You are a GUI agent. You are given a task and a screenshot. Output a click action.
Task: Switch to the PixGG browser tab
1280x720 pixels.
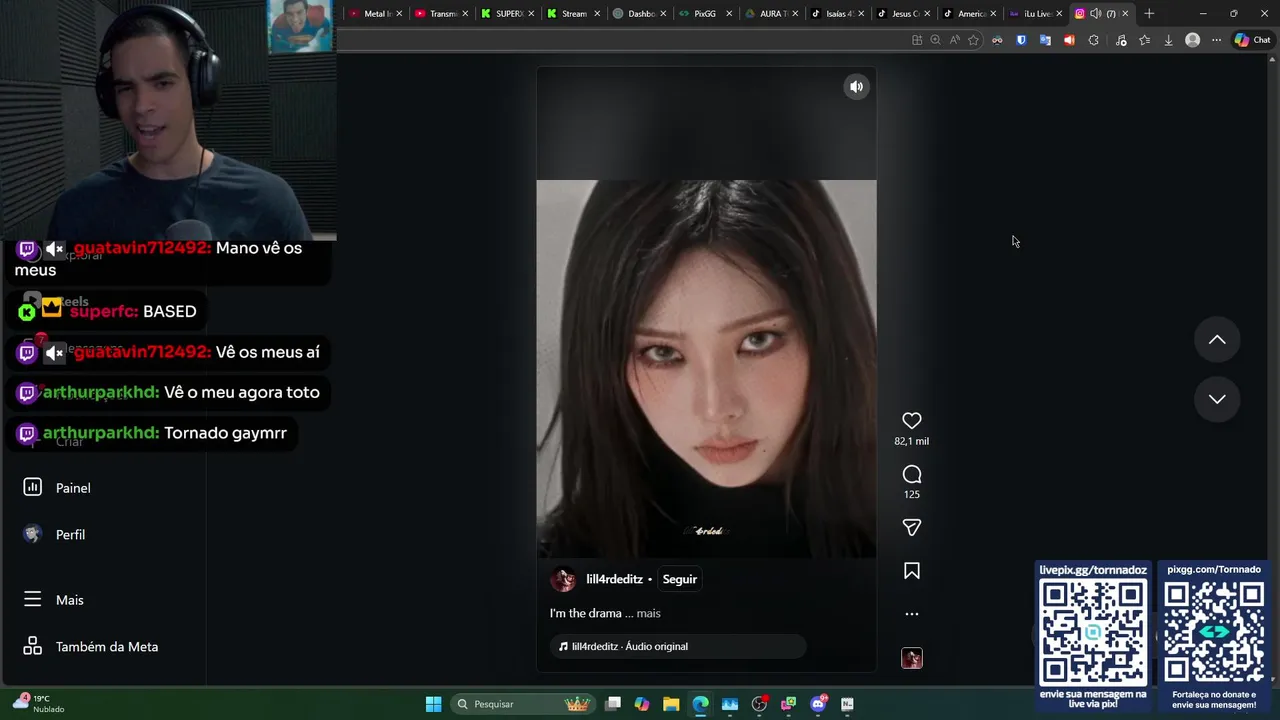[x=705, y=14]
